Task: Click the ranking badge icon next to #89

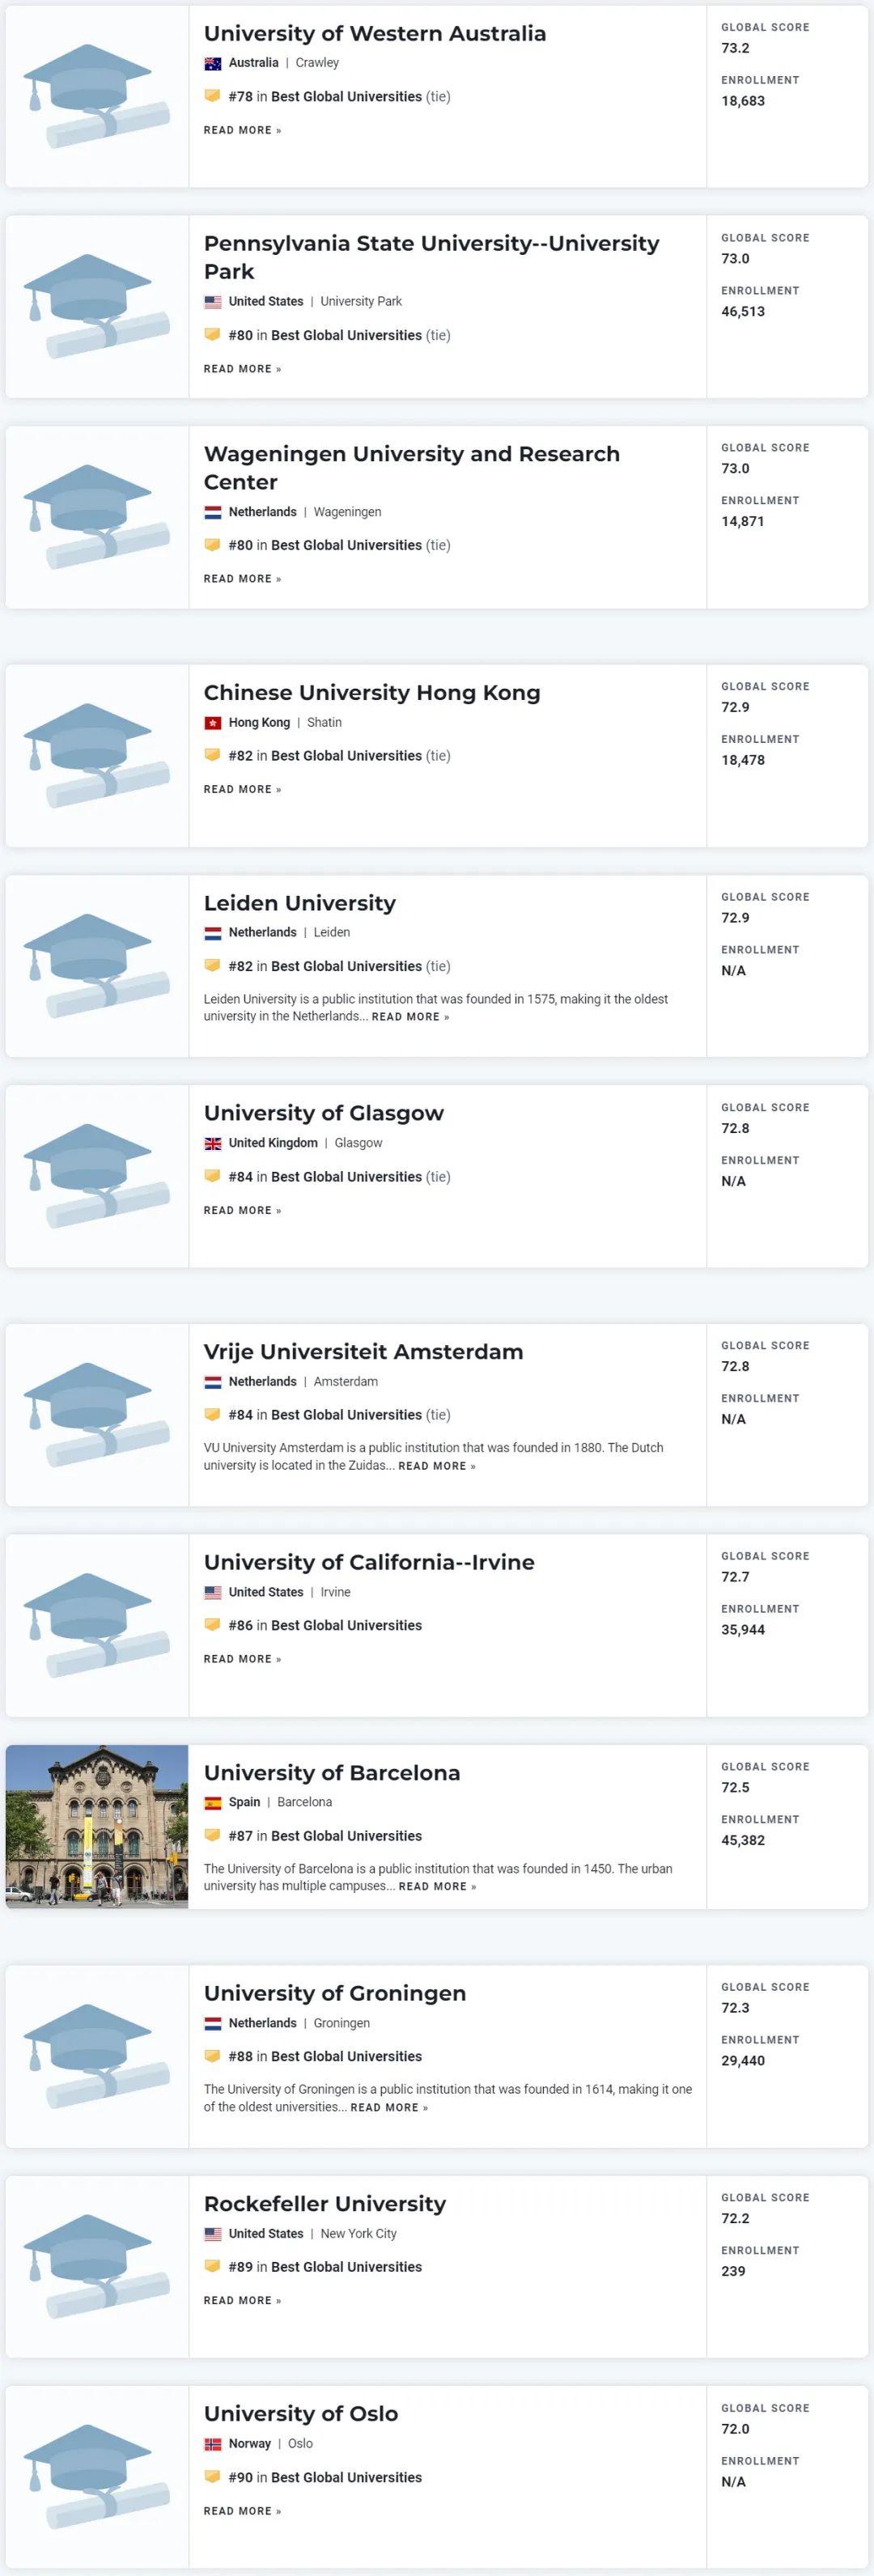Action: [x=212, y=2266]
